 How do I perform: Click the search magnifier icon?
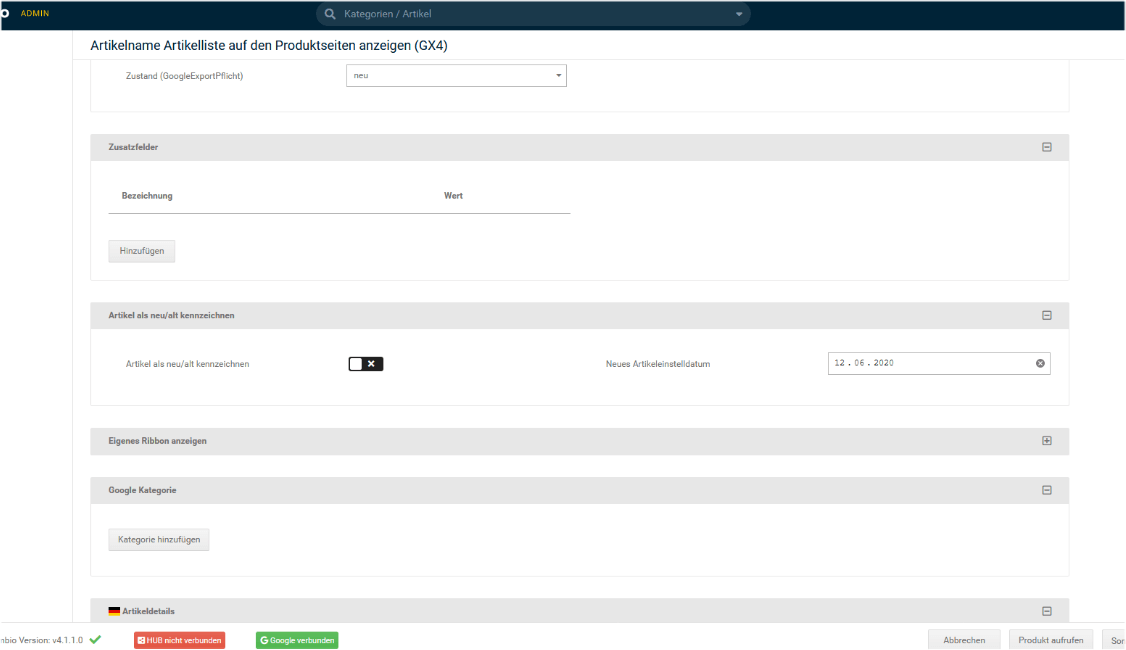[x=330, y=14]
